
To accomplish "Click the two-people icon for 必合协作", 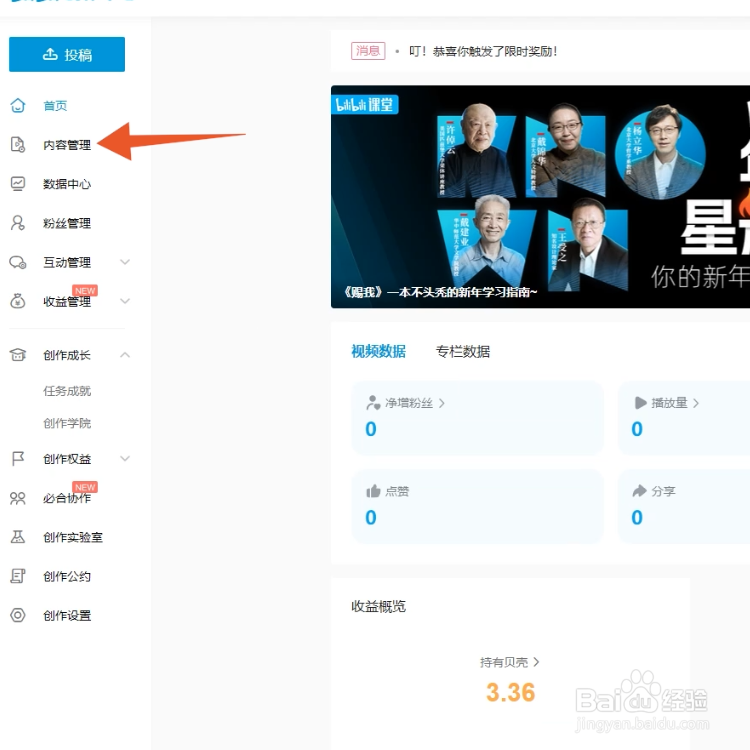I will [18, 498].
